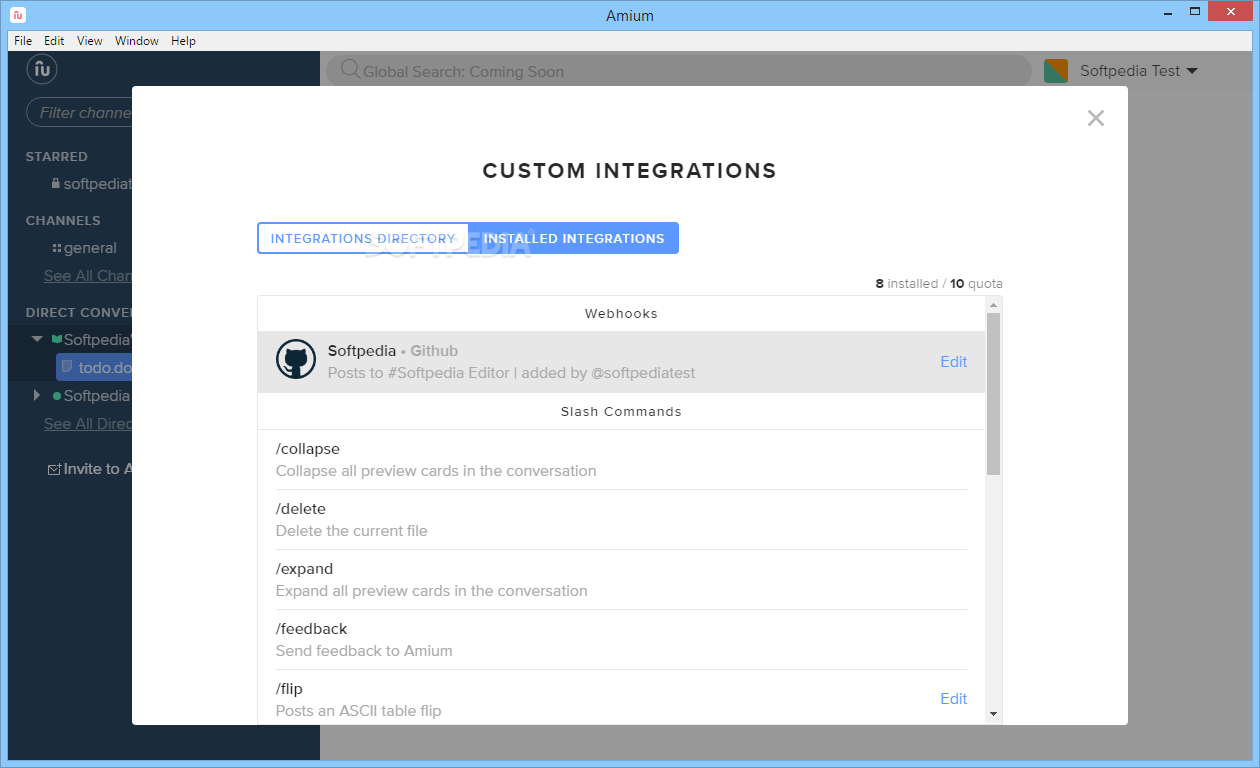Image resolution: width=1260 pixels, height=768 pixels.
Task: Open the View menu
Action: click(x=90, y=41)
